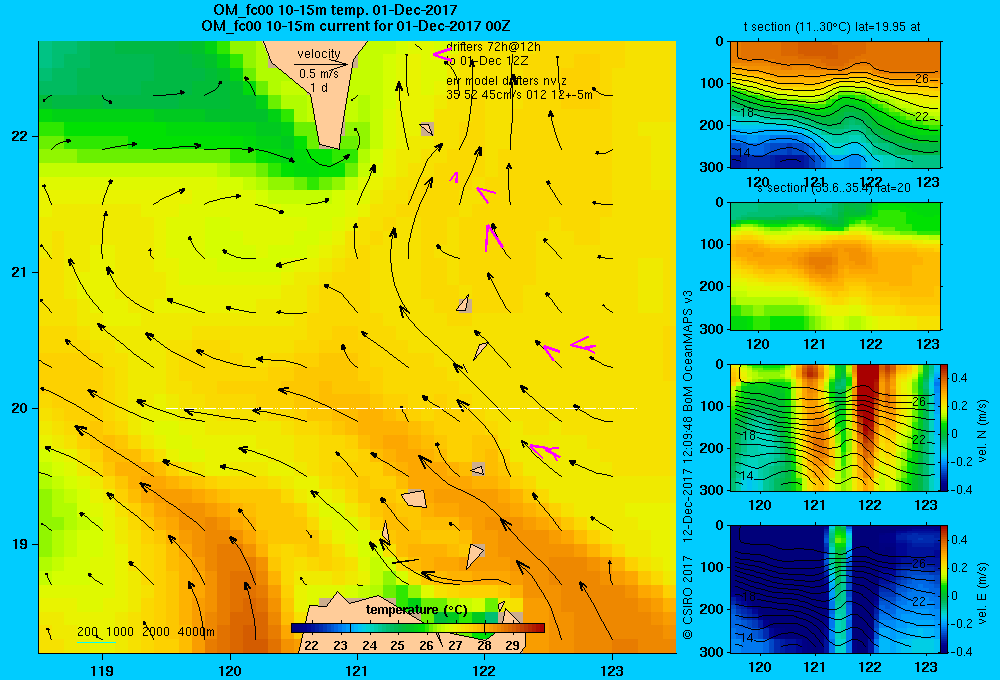Click the '0.5 m/s' velocity scale text

pos(319,74)
